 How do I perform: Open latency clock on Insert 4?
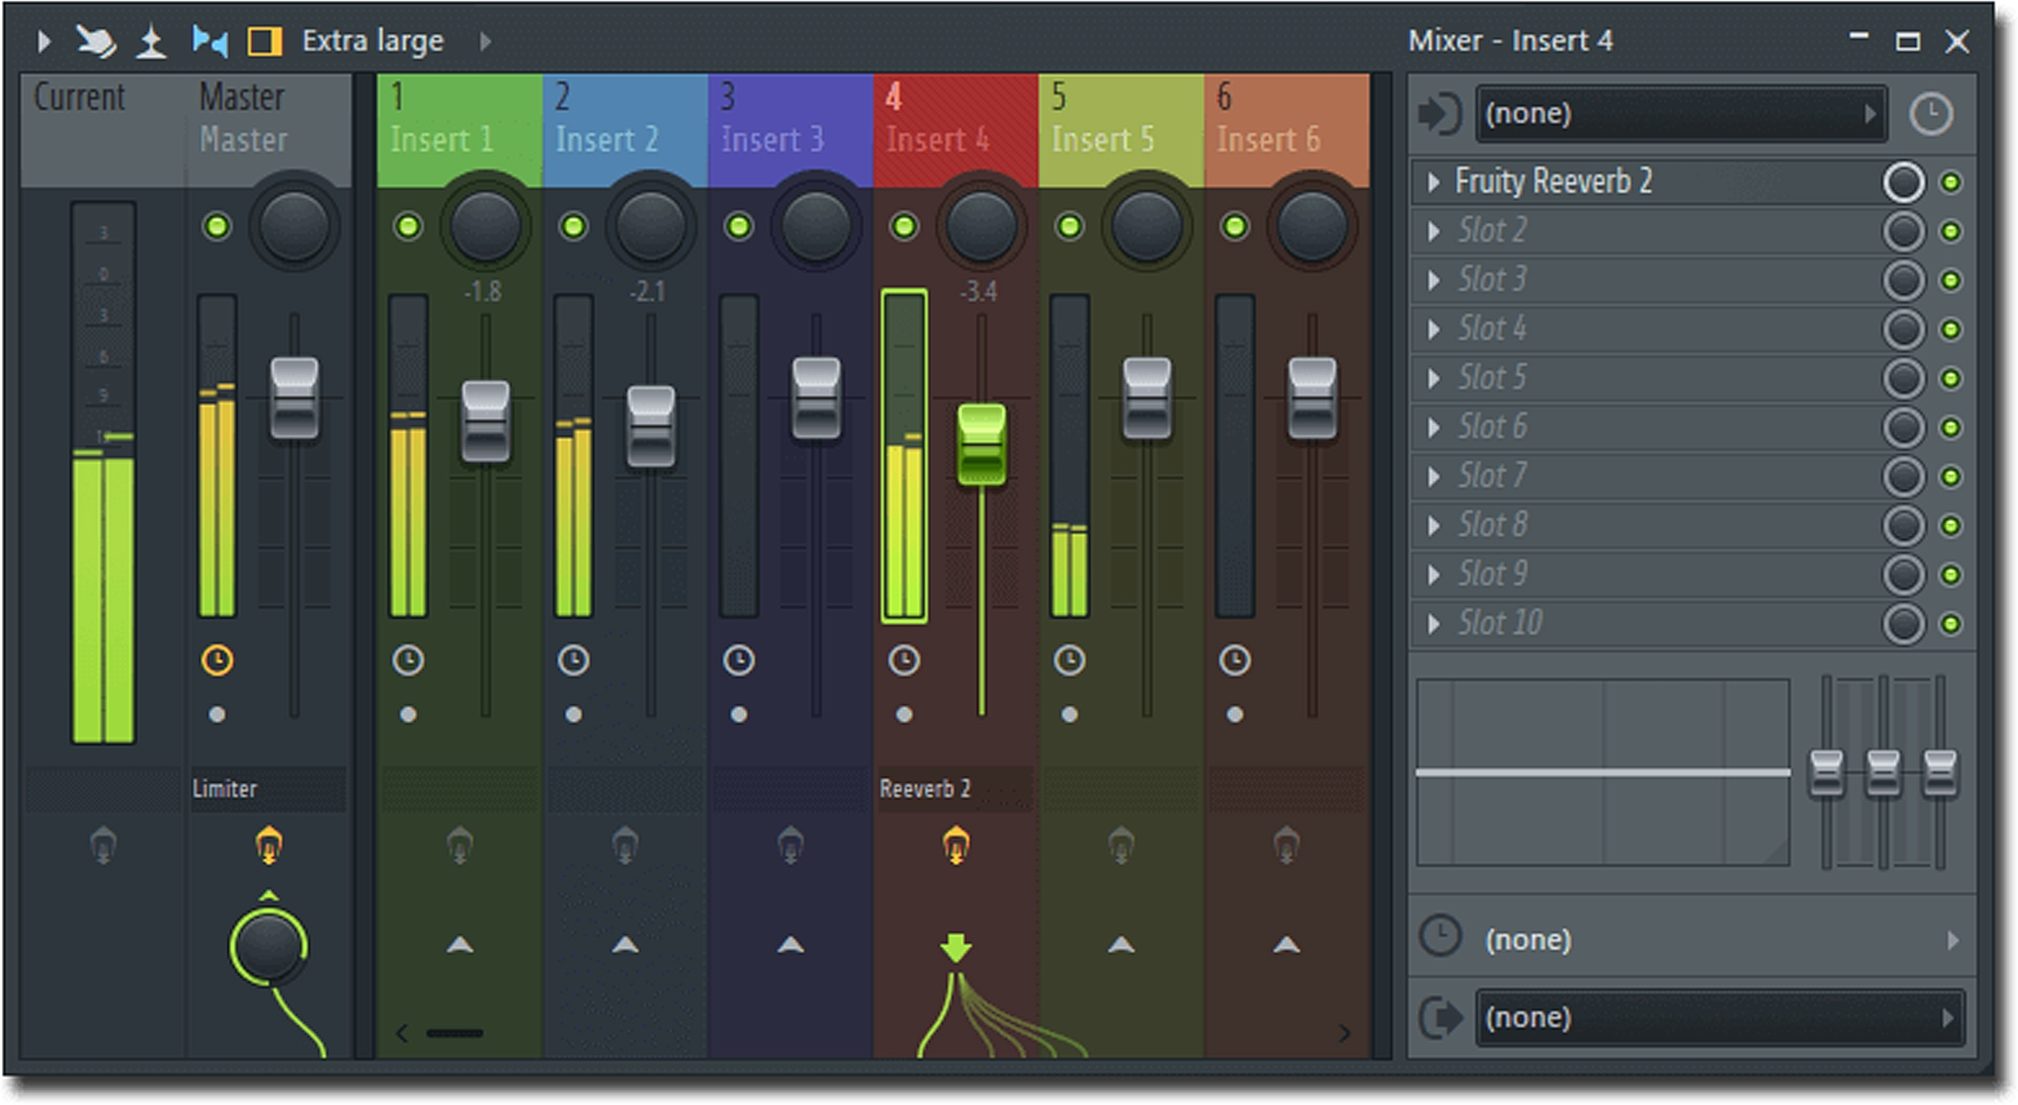coord(904,660)
